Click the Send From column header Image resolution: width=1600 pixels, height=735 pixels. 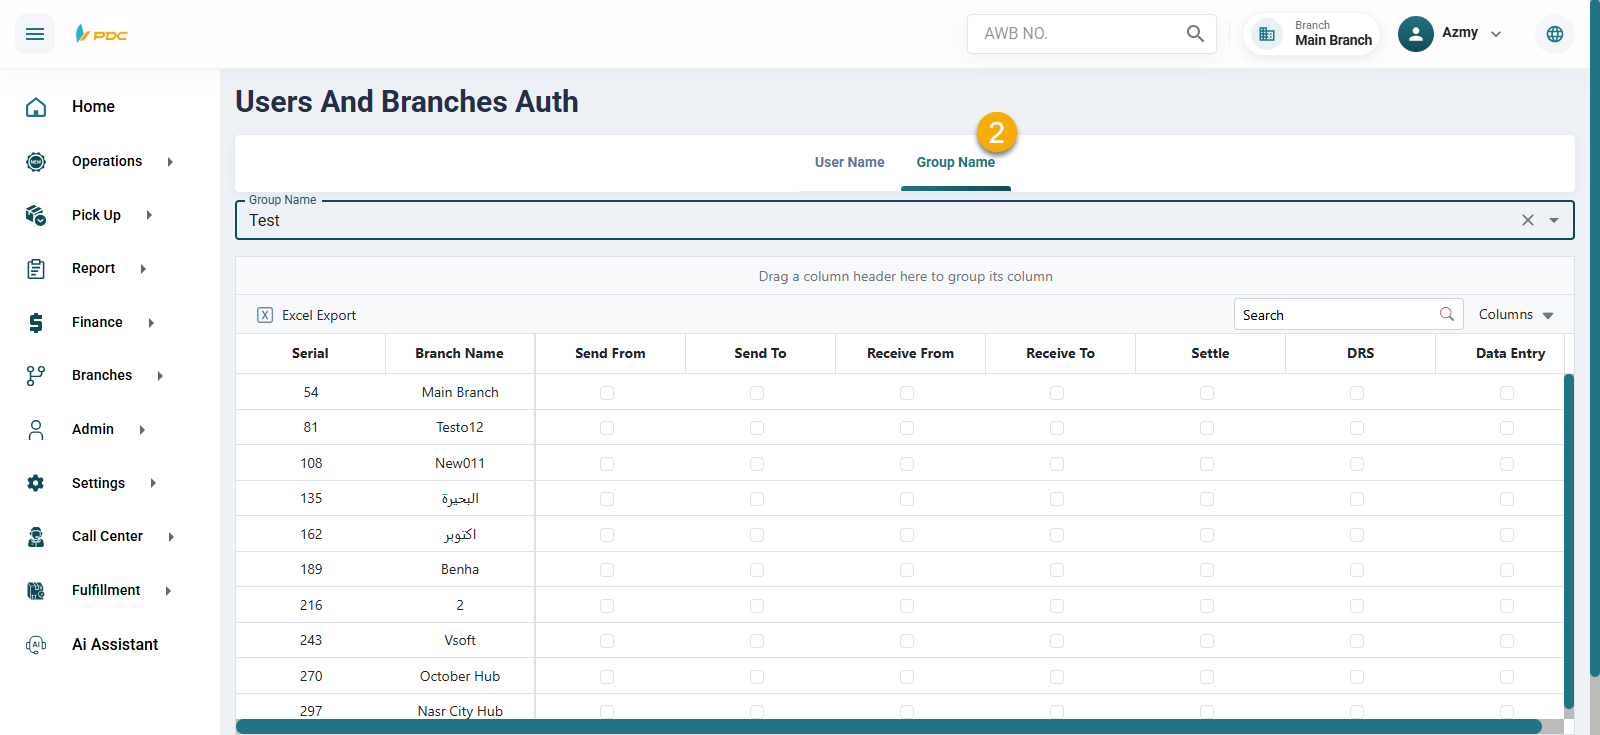610,353
